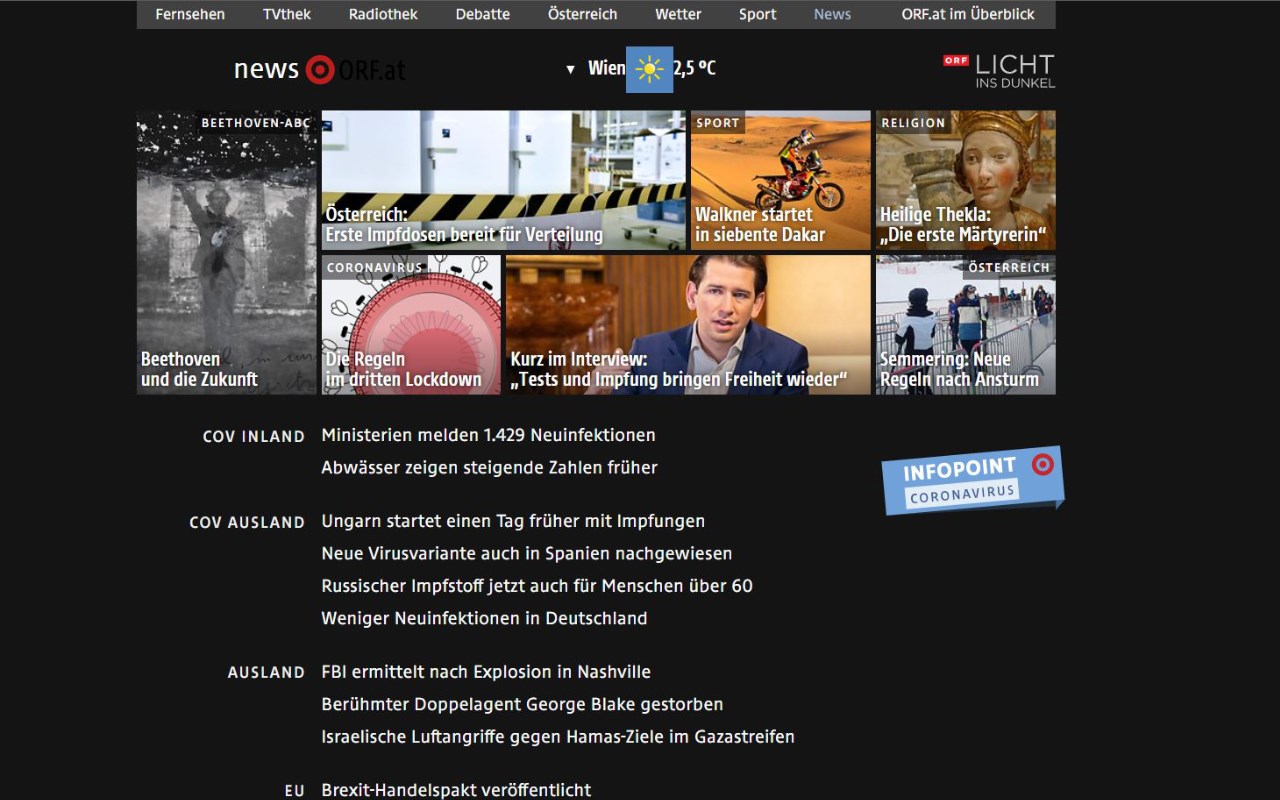Image resolution: width=1280 pixels, height=800 pixels.
Task: Open the Walkner startet in siebente Dakar story
Action: [x=781, y=180]
